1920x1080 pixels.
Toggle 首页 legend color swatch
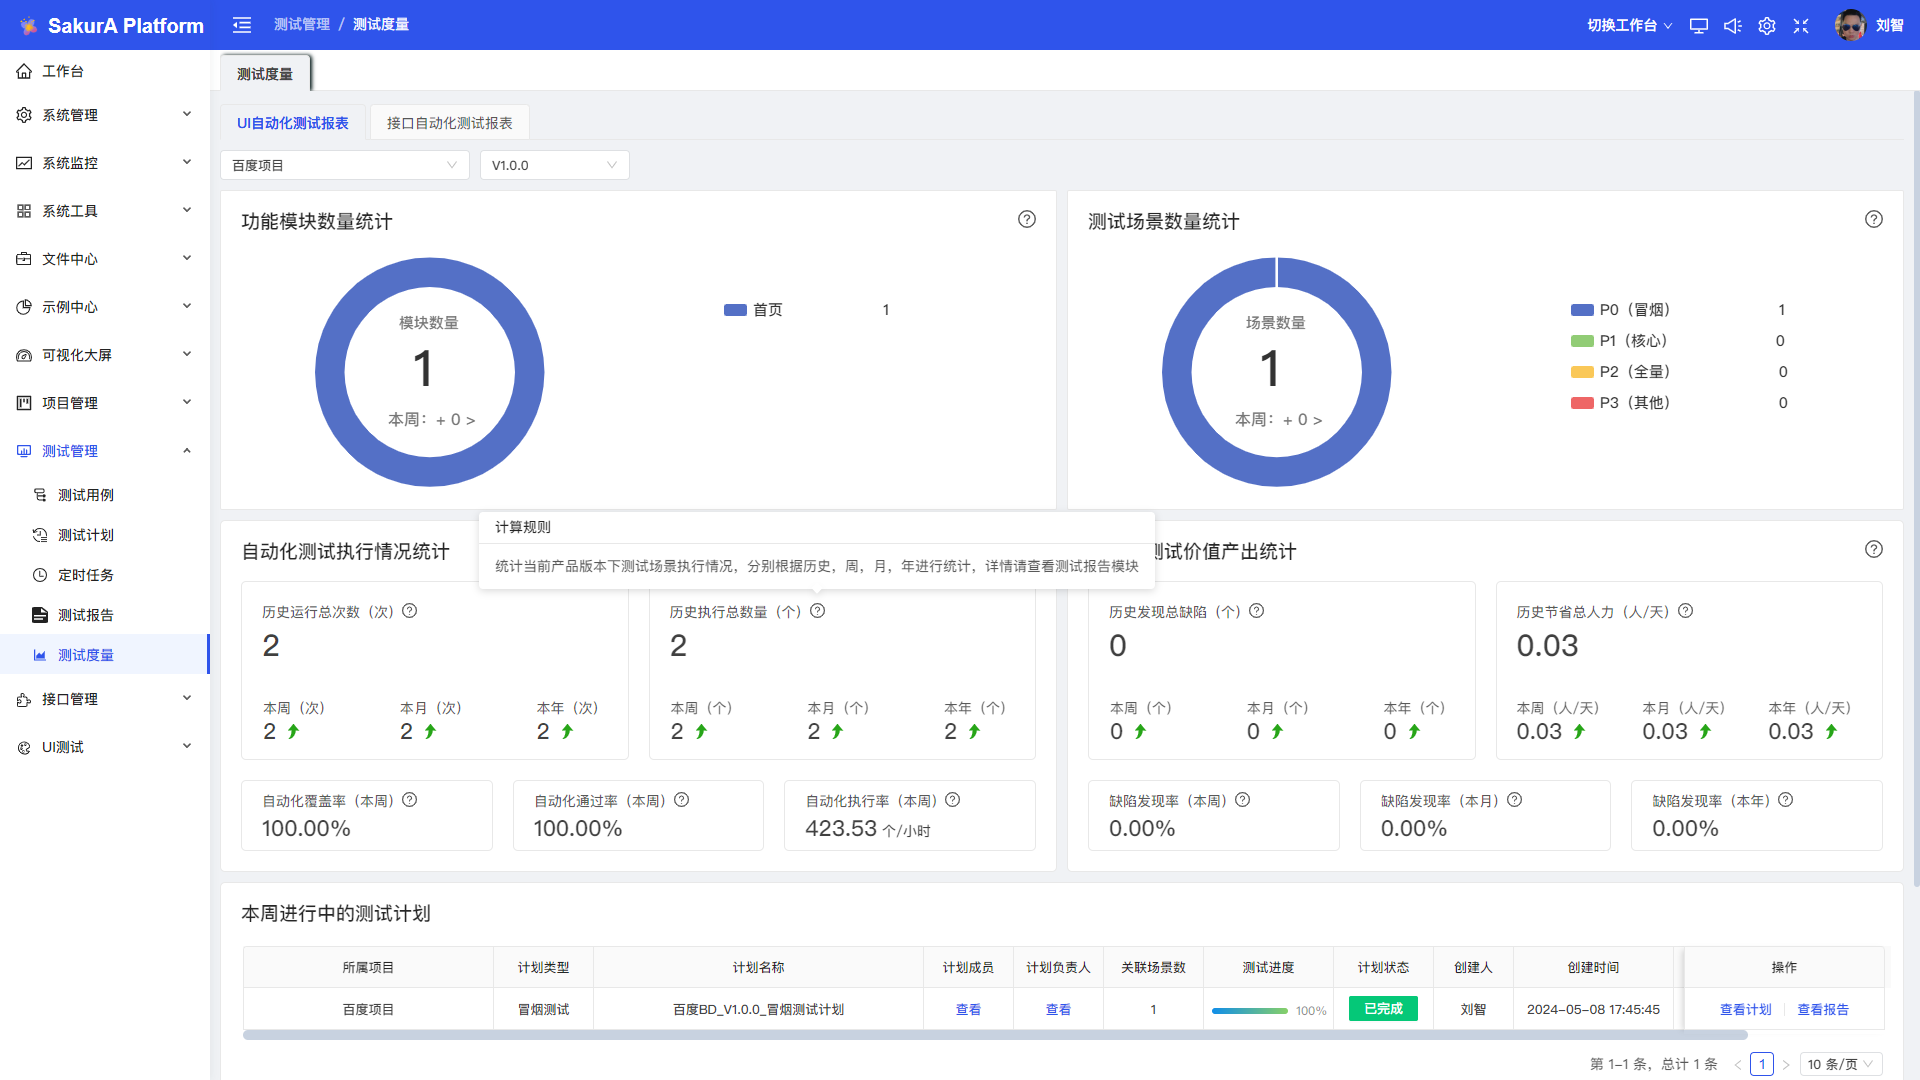(x=735, y=310)
